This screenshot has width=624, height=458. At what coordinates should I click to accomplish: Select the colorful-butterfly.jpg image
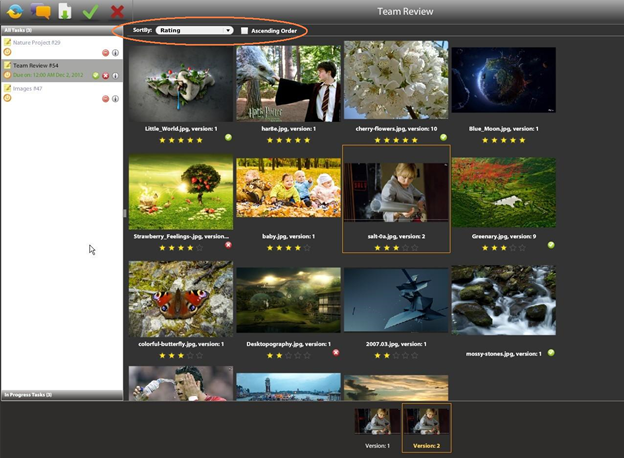pos(181,299)
